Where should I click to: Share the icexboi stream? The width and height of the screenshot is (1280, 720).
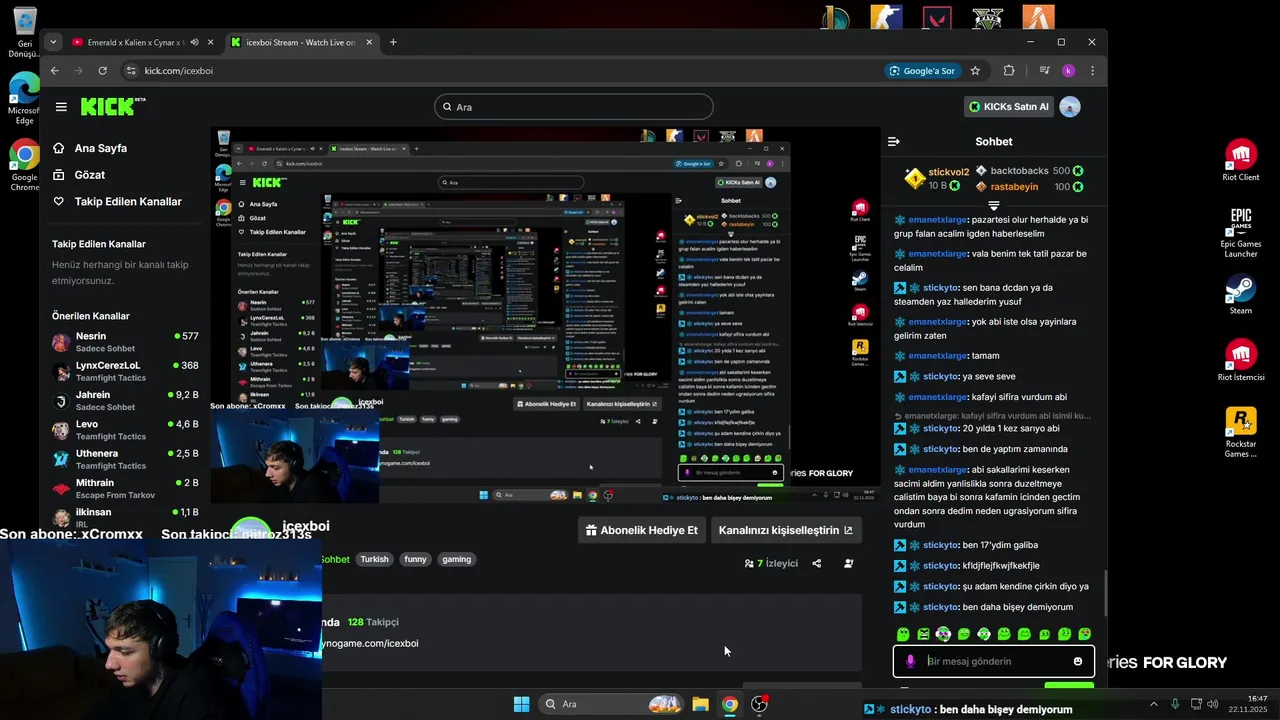[x=816, y=563]
